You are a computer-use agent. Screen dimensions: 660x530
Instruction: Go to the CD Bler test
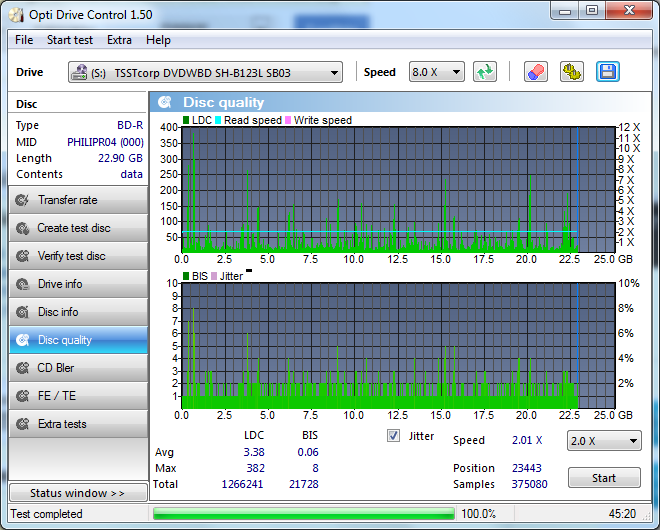[x=78, y=368]
